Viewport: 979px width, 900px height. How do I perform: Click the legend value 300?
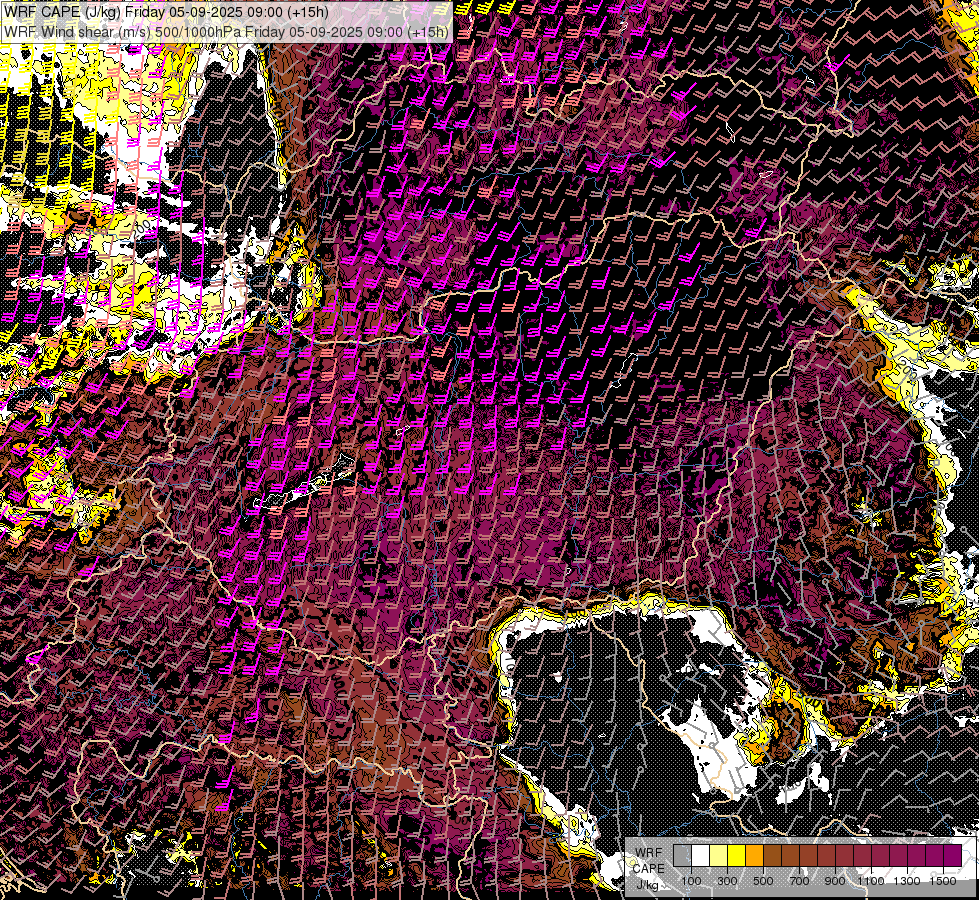(x=727, y=881)
